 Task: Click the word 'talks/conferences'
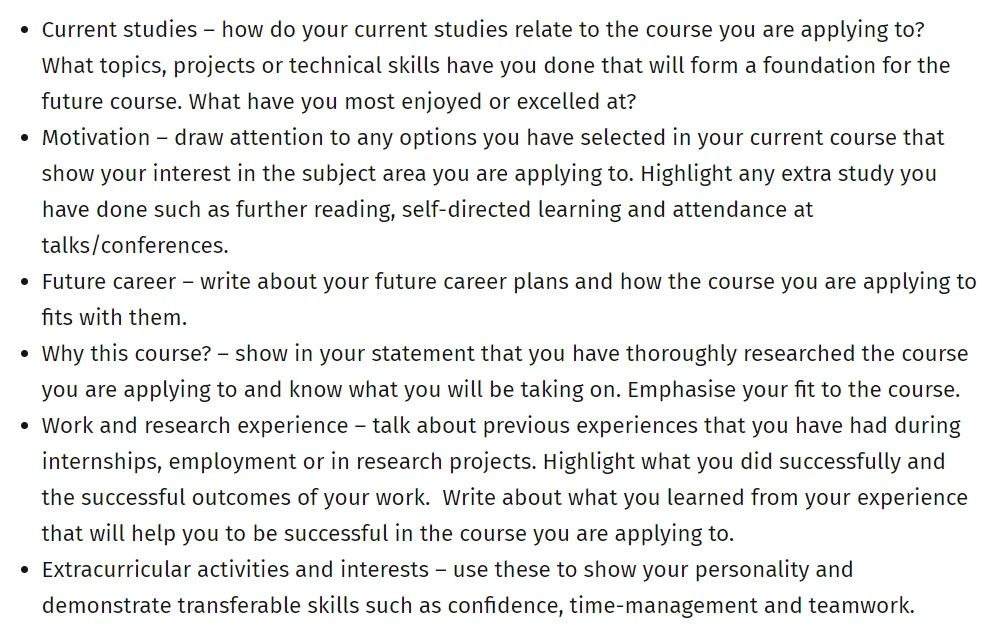(x=134, y=245)
